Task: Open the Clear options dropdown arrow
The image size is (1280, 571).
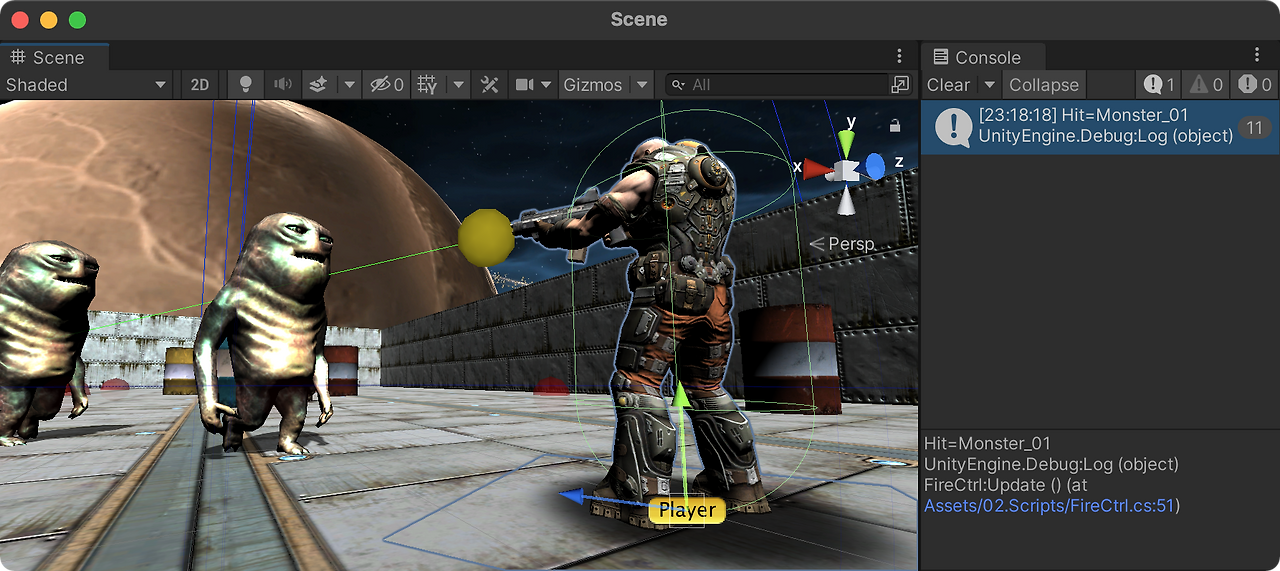Action: click(x=989, y=85)
